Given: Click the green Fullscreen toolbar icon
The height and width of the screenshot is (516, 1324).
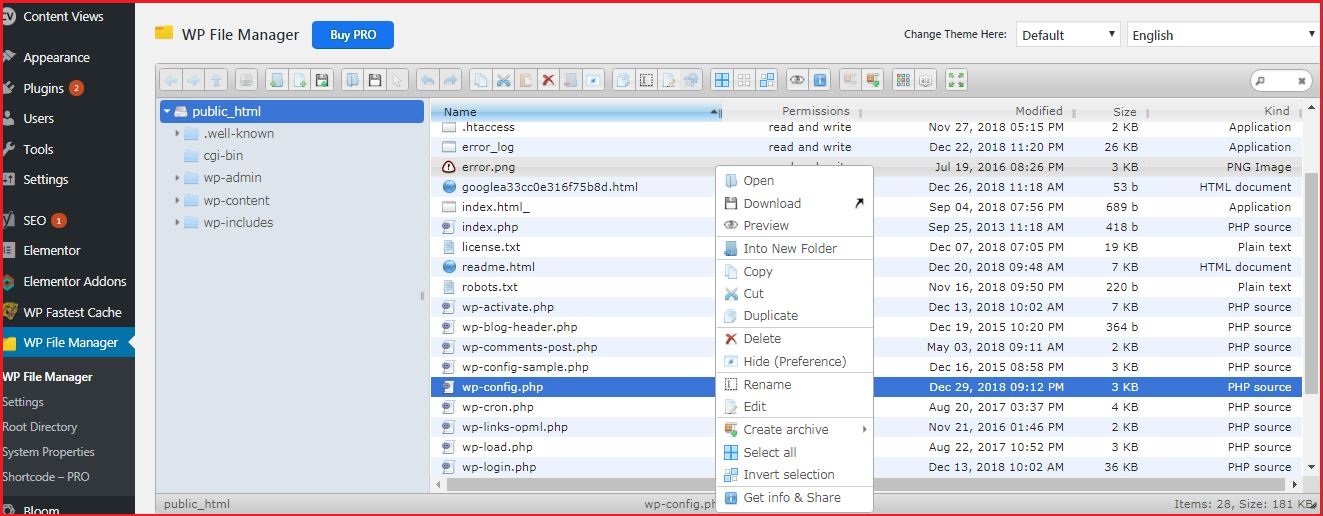Looking at the screenshot, I should click(x=956, y=80).
